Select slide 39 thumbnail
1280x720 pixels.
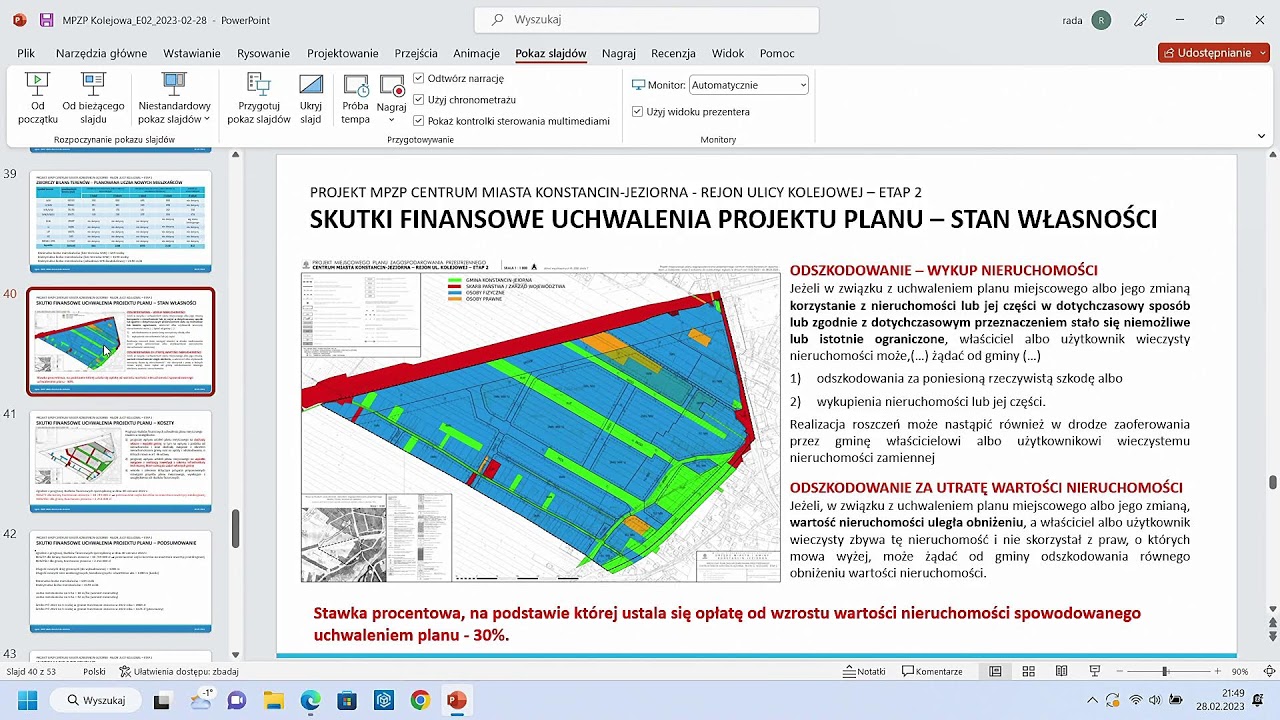(x=120, y=221)
